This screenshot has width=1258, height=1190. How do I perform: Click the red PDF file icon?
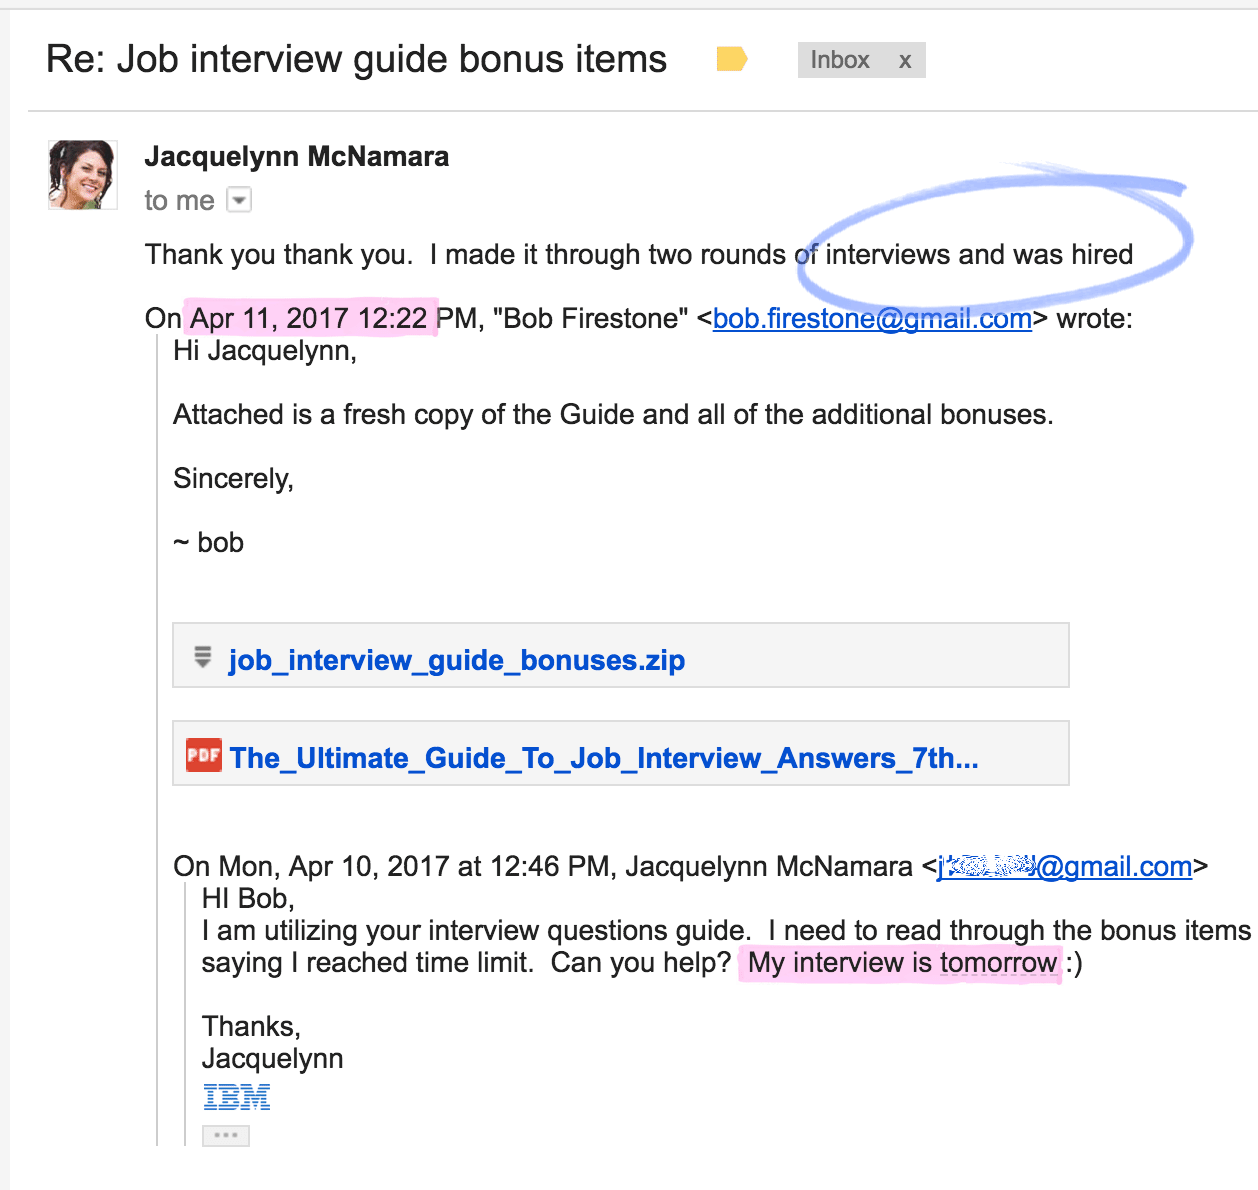pos(204,755)
